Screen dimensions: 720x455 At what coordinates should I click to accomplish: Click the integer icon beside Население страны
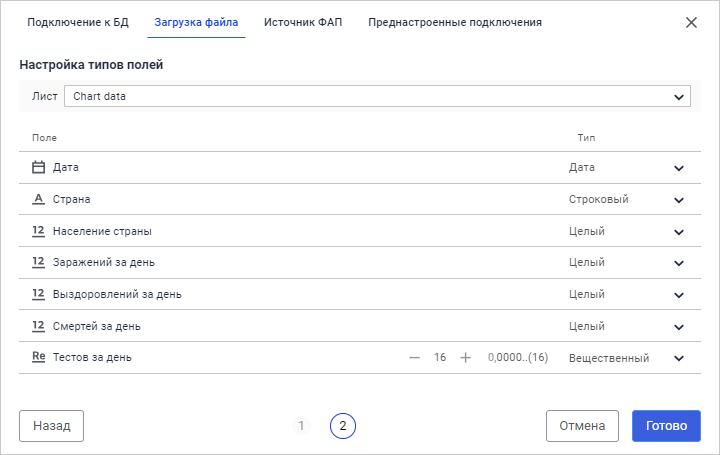pos(39,231)
